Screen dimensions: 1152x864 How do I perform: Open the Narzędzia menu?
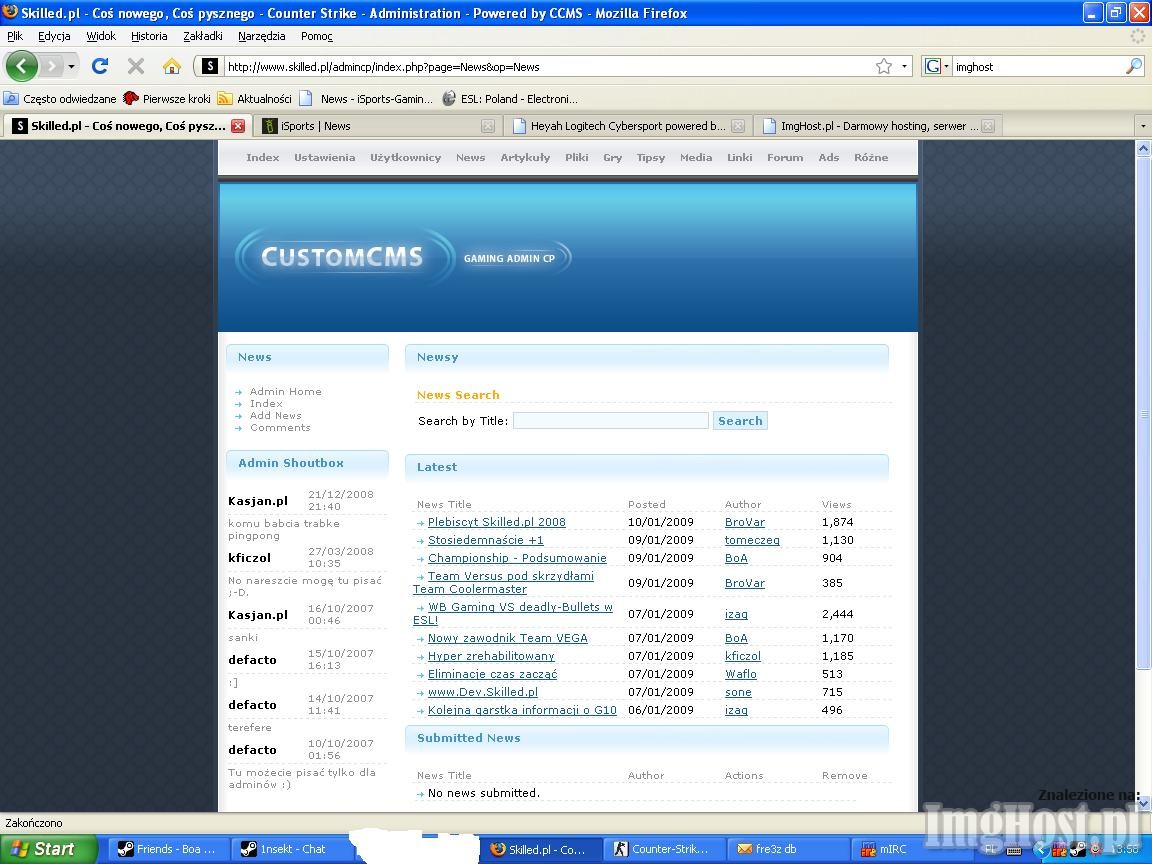[x=262, y=36]
